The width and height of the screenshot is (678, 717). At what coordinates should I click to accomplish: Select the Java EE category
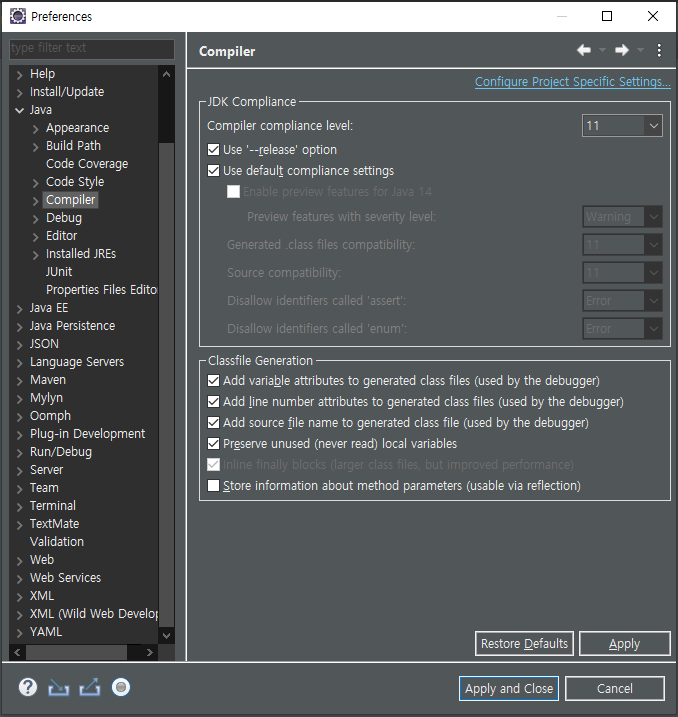coord(49,308)
